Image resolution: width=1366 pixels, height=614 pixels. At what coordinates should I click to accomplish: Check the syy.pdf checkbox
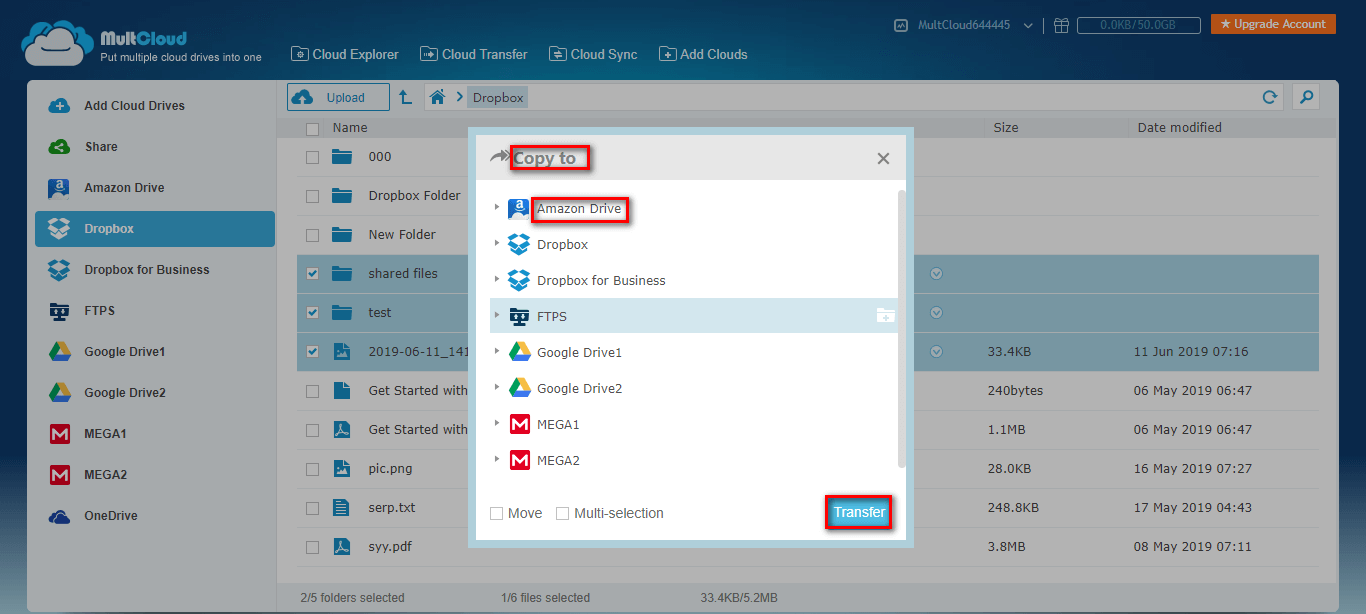click(x=312, y=547)
